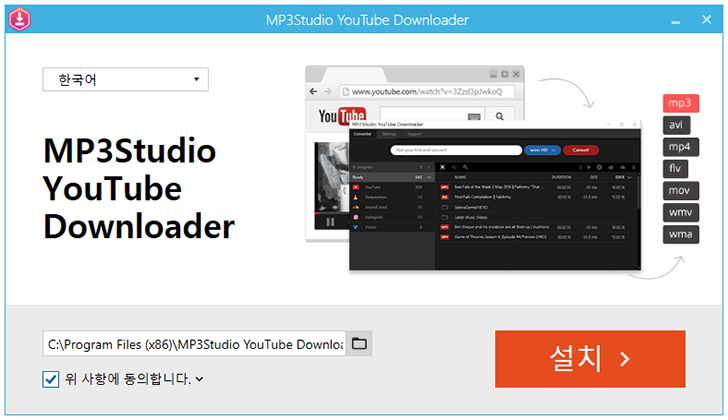728x420 pixels.
Task: Click the orange 설치 install button
Action: 590,359
